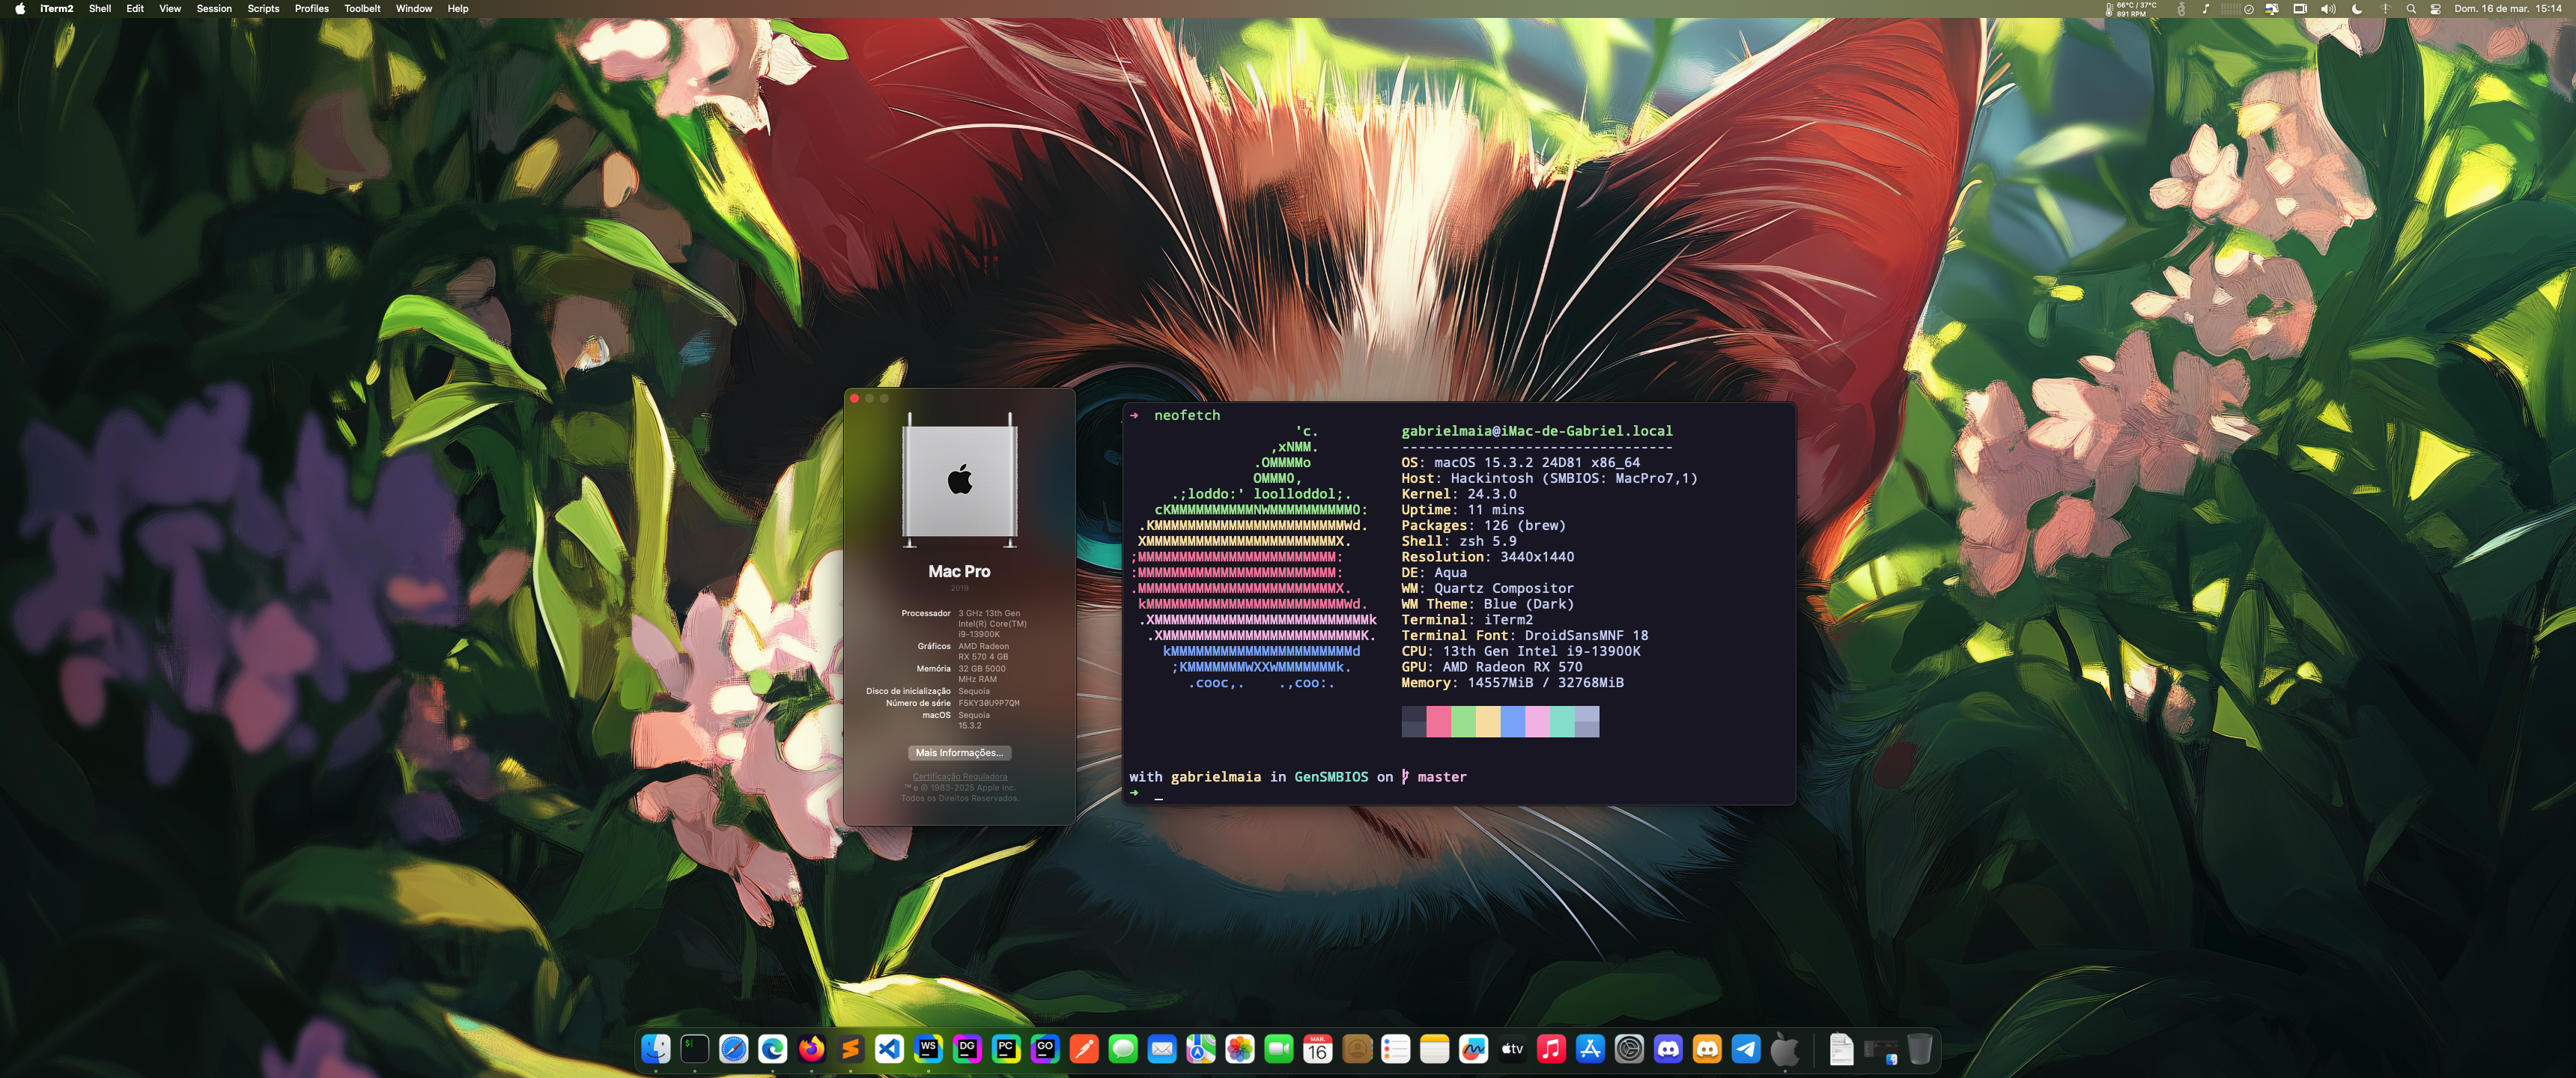Image resolution: width=2576 pixels, height=1078 pixels.
Task: Open Sublime Text dock icon
Action: click(x=850, y=1048)
